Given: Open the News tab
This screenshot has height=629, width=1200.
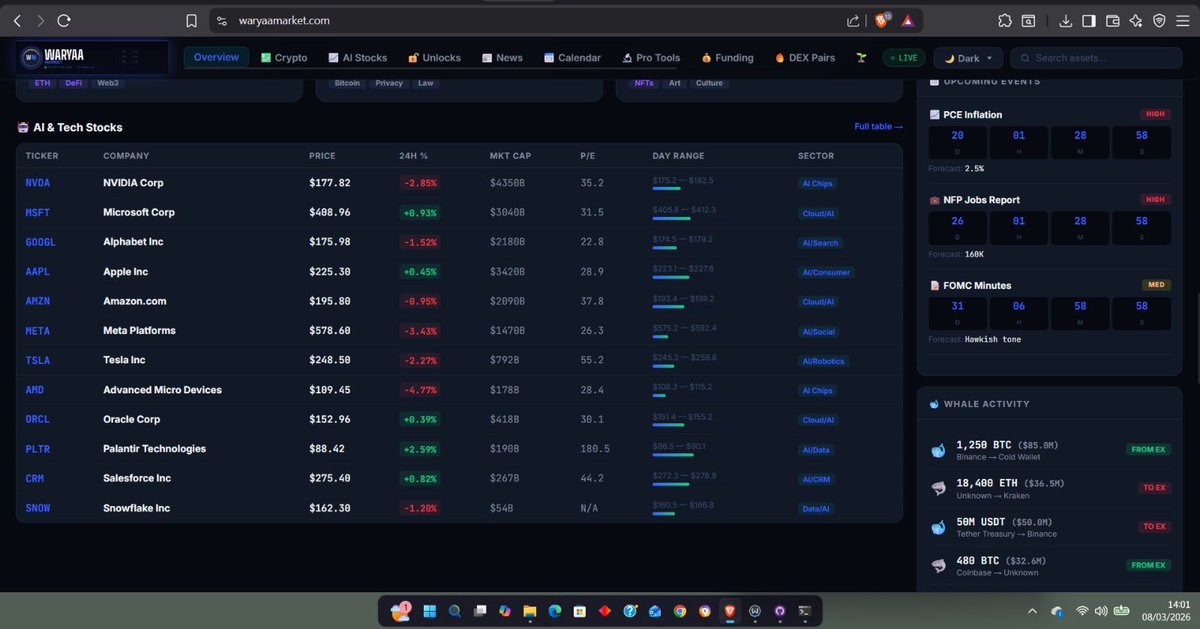Looking at the screenshot, I should point(502,58).
